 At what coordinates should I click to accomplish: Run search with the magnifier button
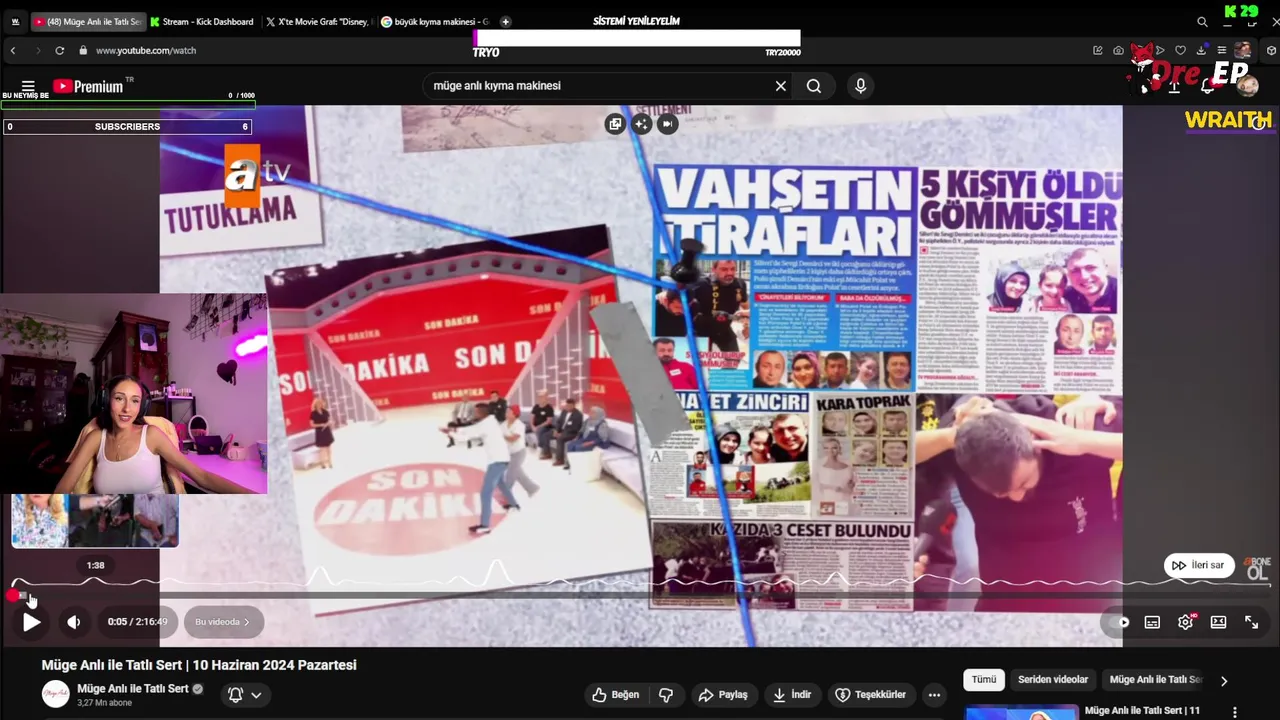pos(814,86)
